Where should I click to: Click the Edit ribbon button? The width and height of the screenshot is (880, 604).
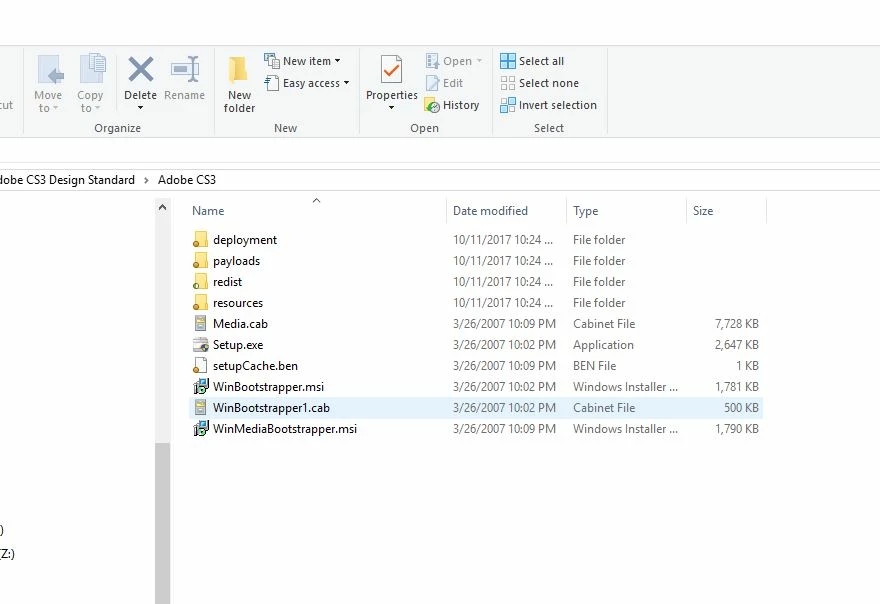point(444,83)
